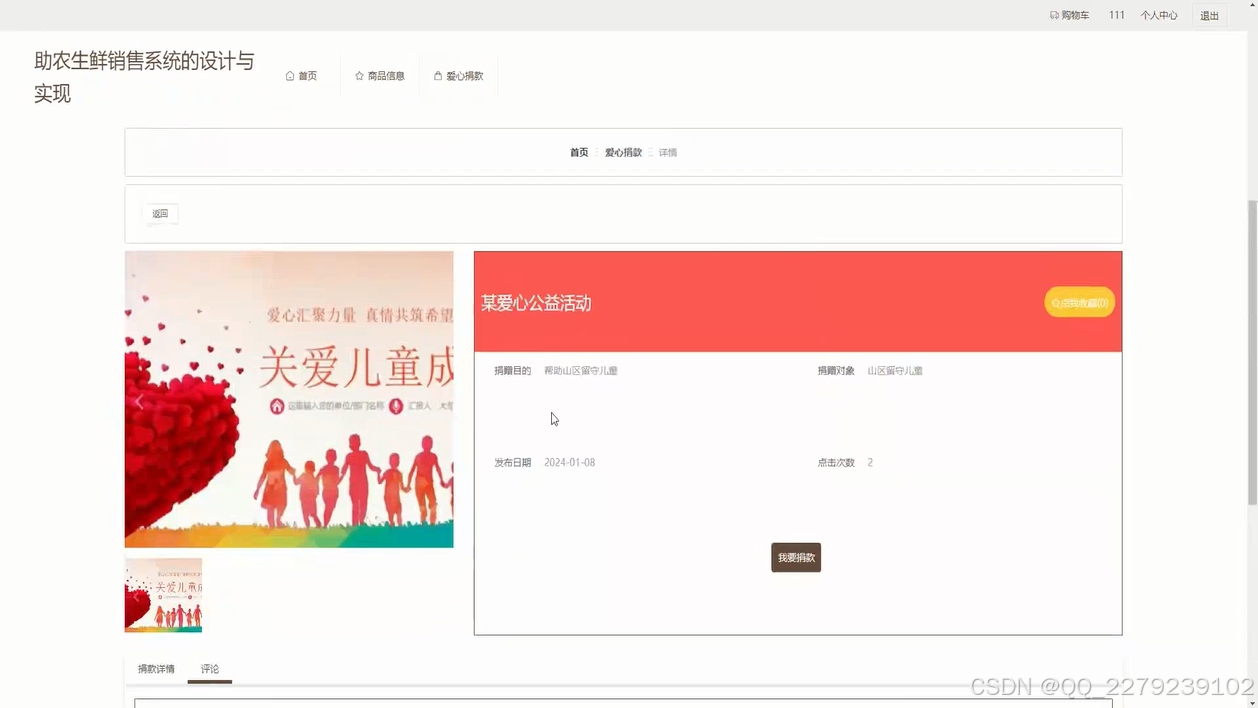The width and height of the screenshot is (1258, 708).
Task: Click 爱心捐款 in the breadcrumb
Action: [x=623, y=153]
